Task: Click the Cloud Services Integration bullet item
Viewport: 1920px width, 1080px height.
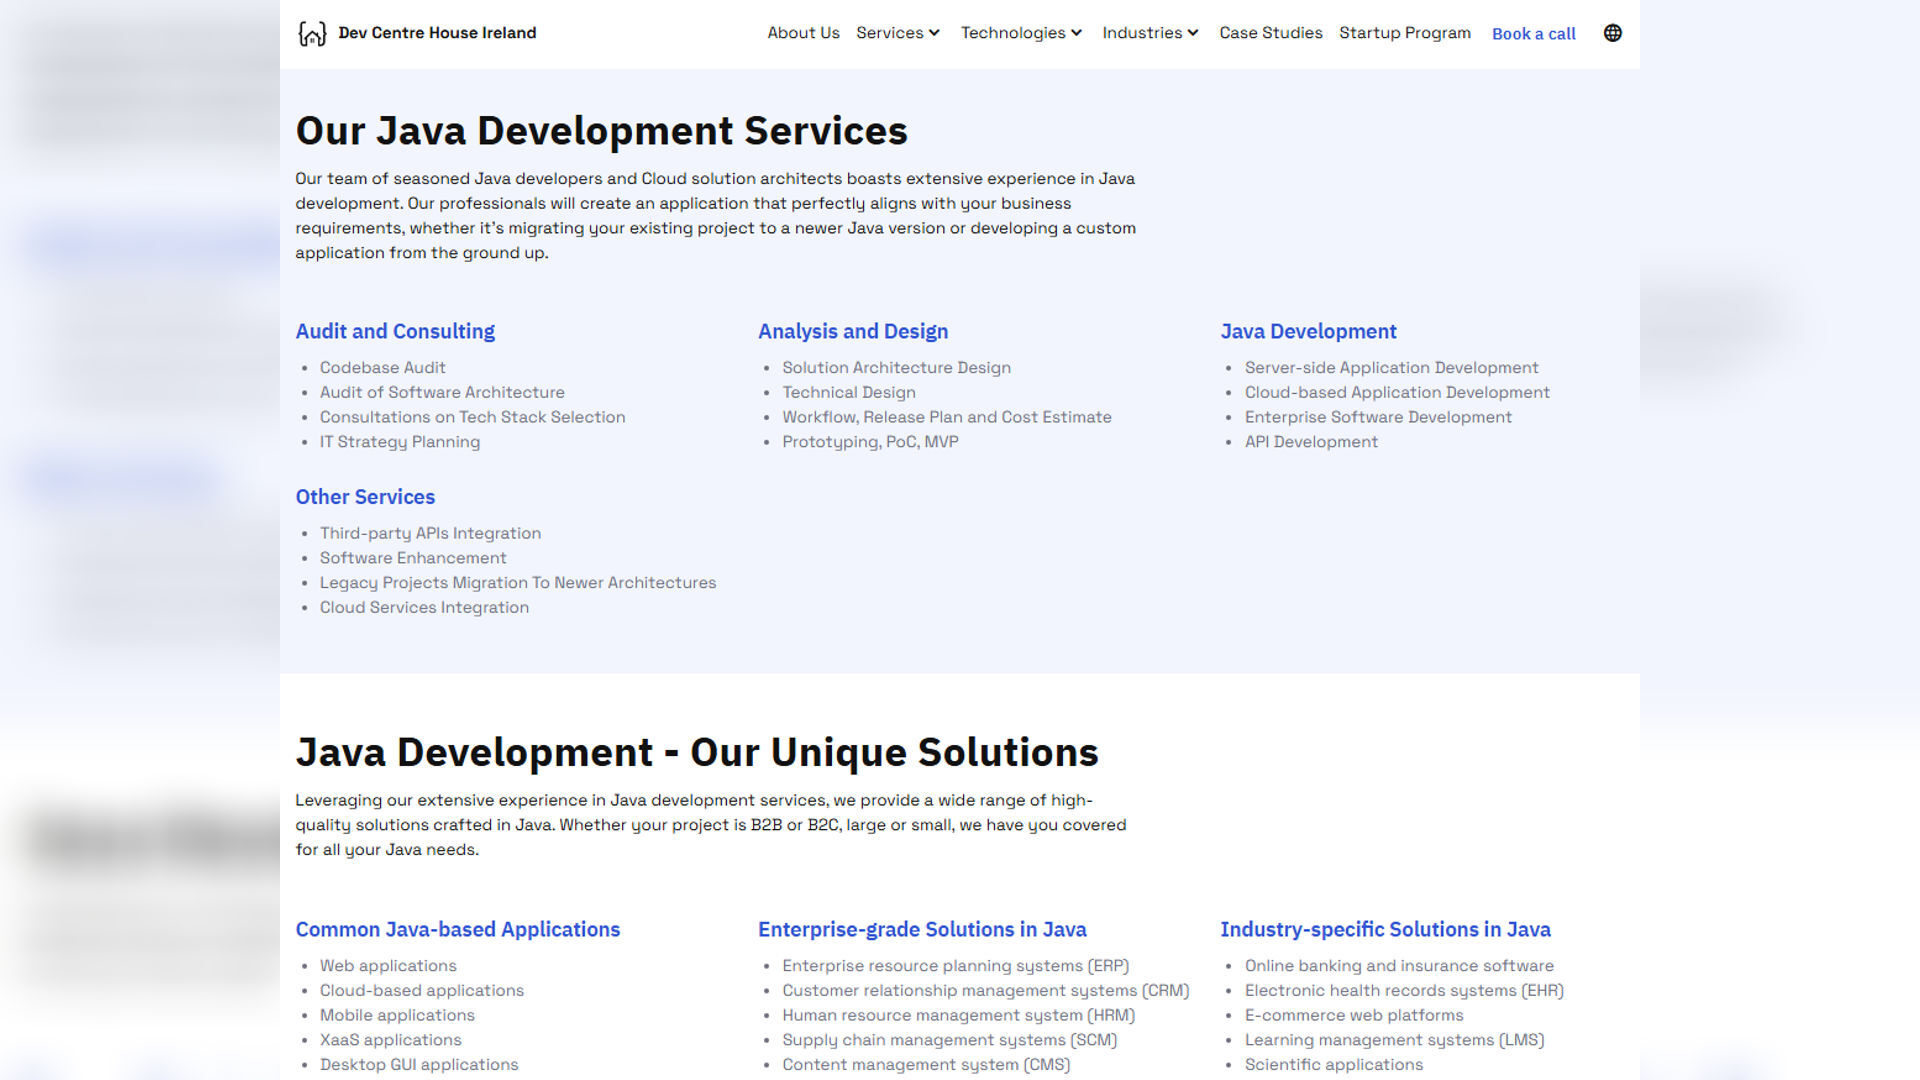Action: (x=424, y=607)
